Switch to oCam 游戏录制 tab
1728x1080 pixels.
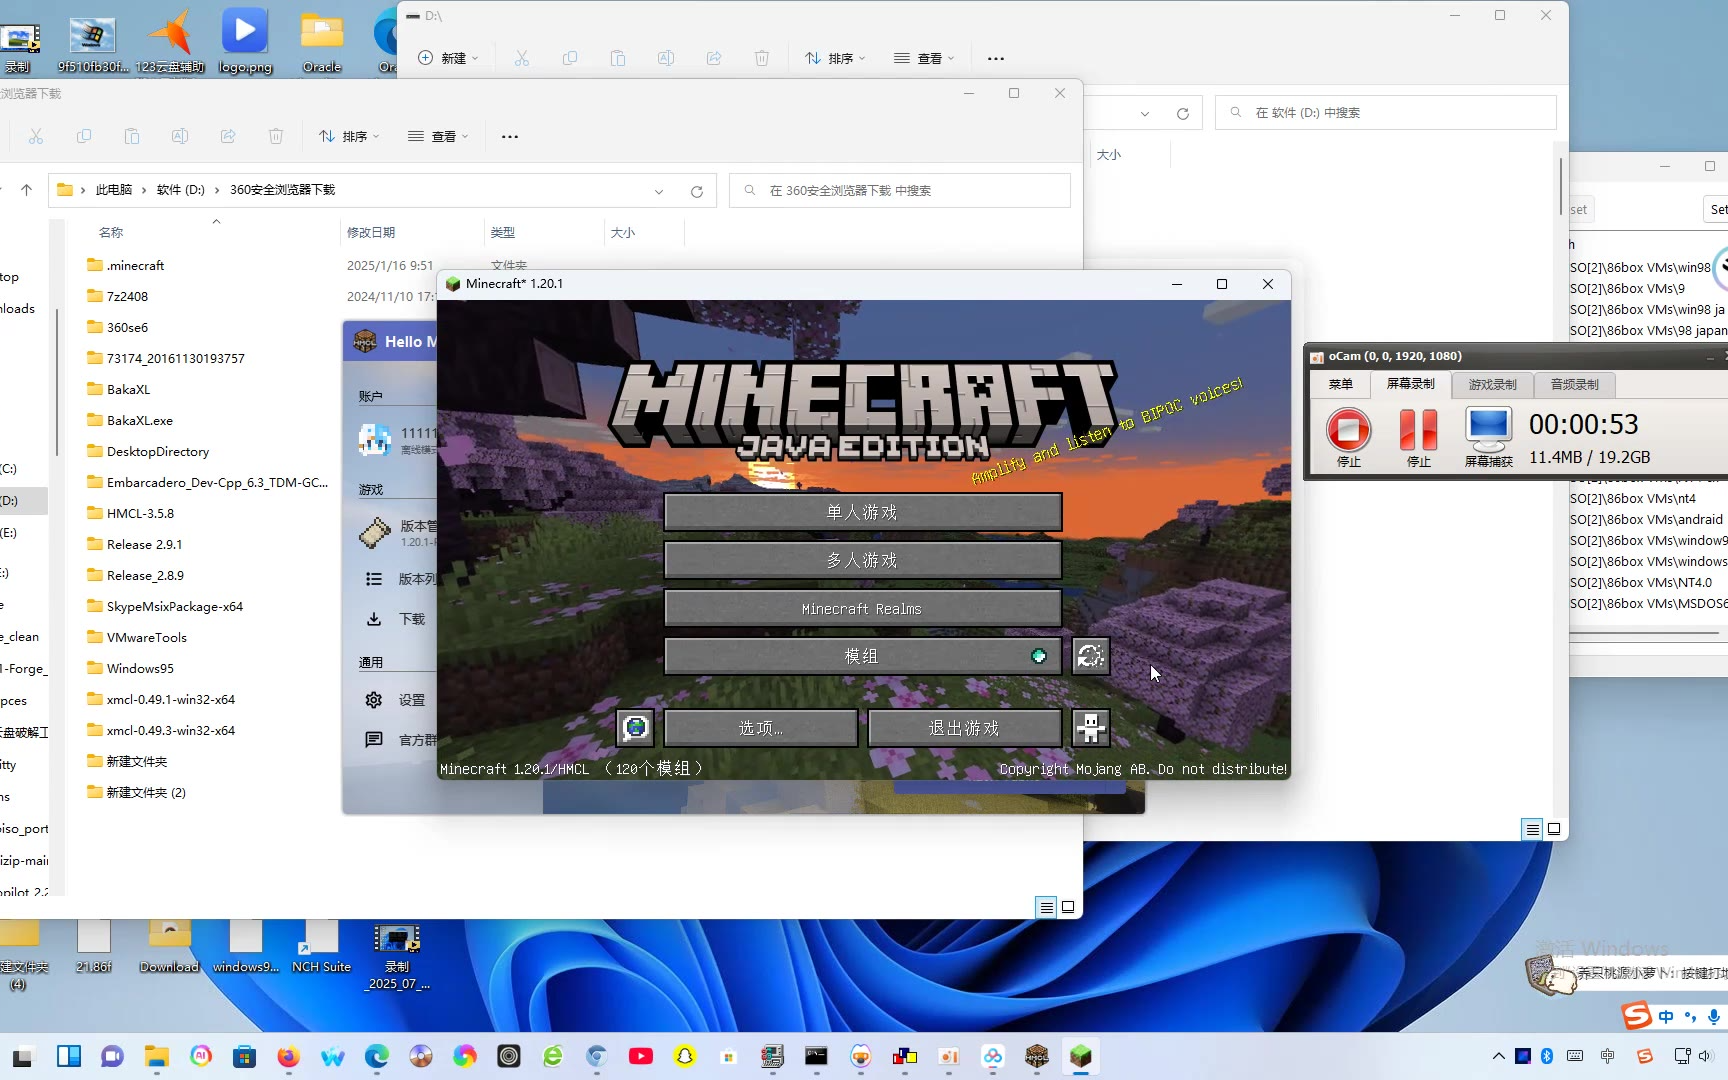tap(1492, 384)
